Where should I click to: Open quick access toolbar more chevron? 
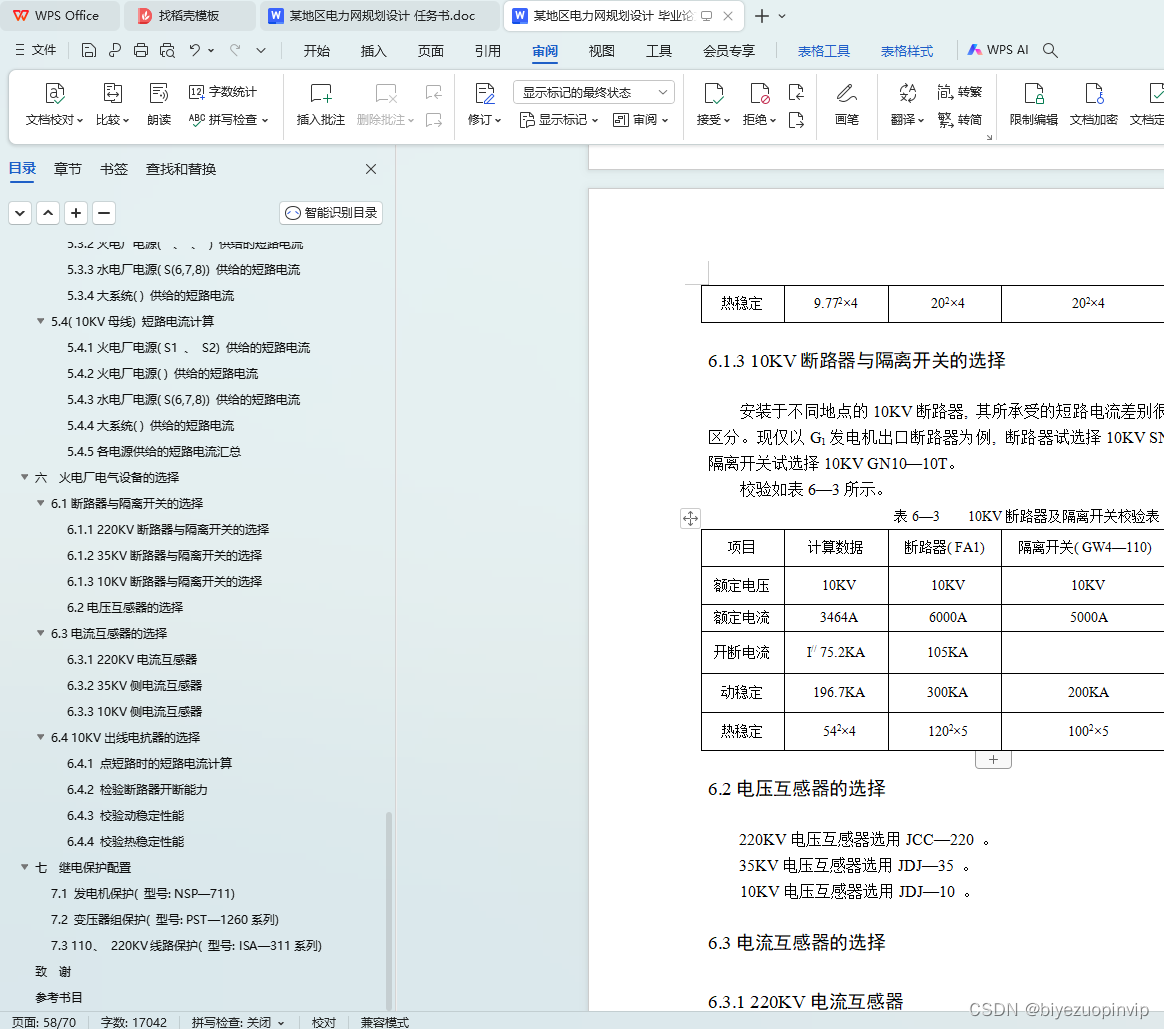coord(261,50)
